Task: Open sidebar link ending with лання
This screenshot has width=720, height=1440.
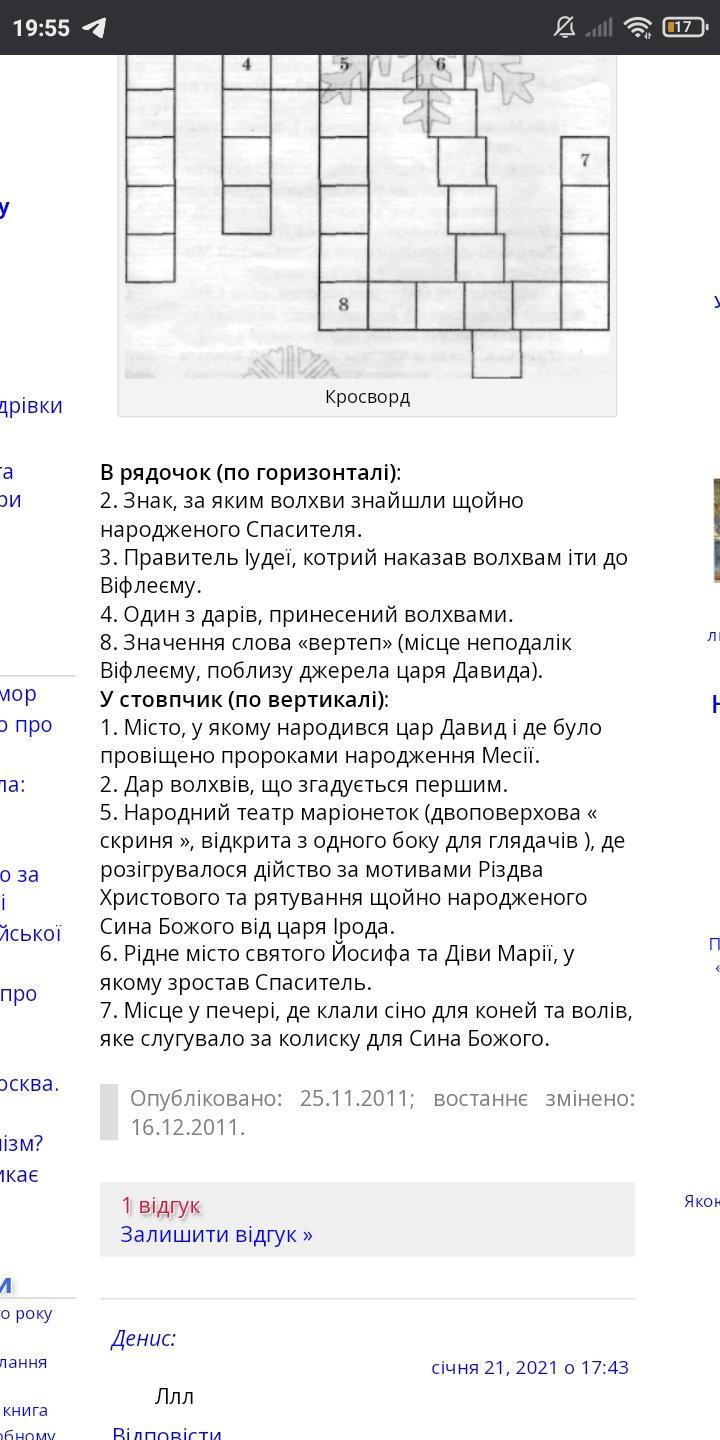Action: pyautogui.click(x=23, y=1361)
